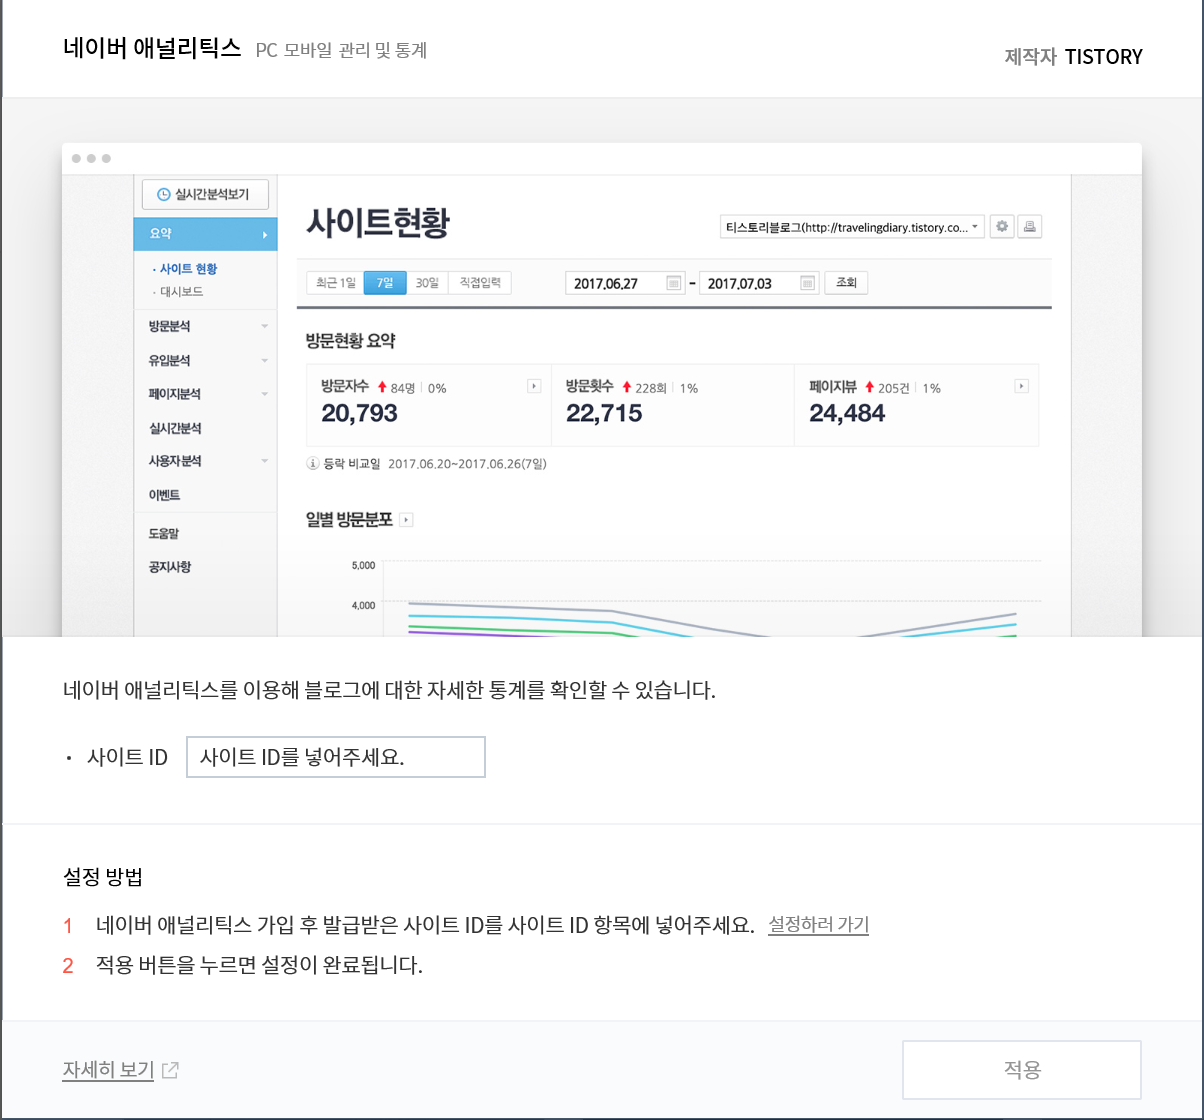Open the start date calendar icon
Screen dimensions: 1204x1120
pyautogui.click(x=674, y=283)
